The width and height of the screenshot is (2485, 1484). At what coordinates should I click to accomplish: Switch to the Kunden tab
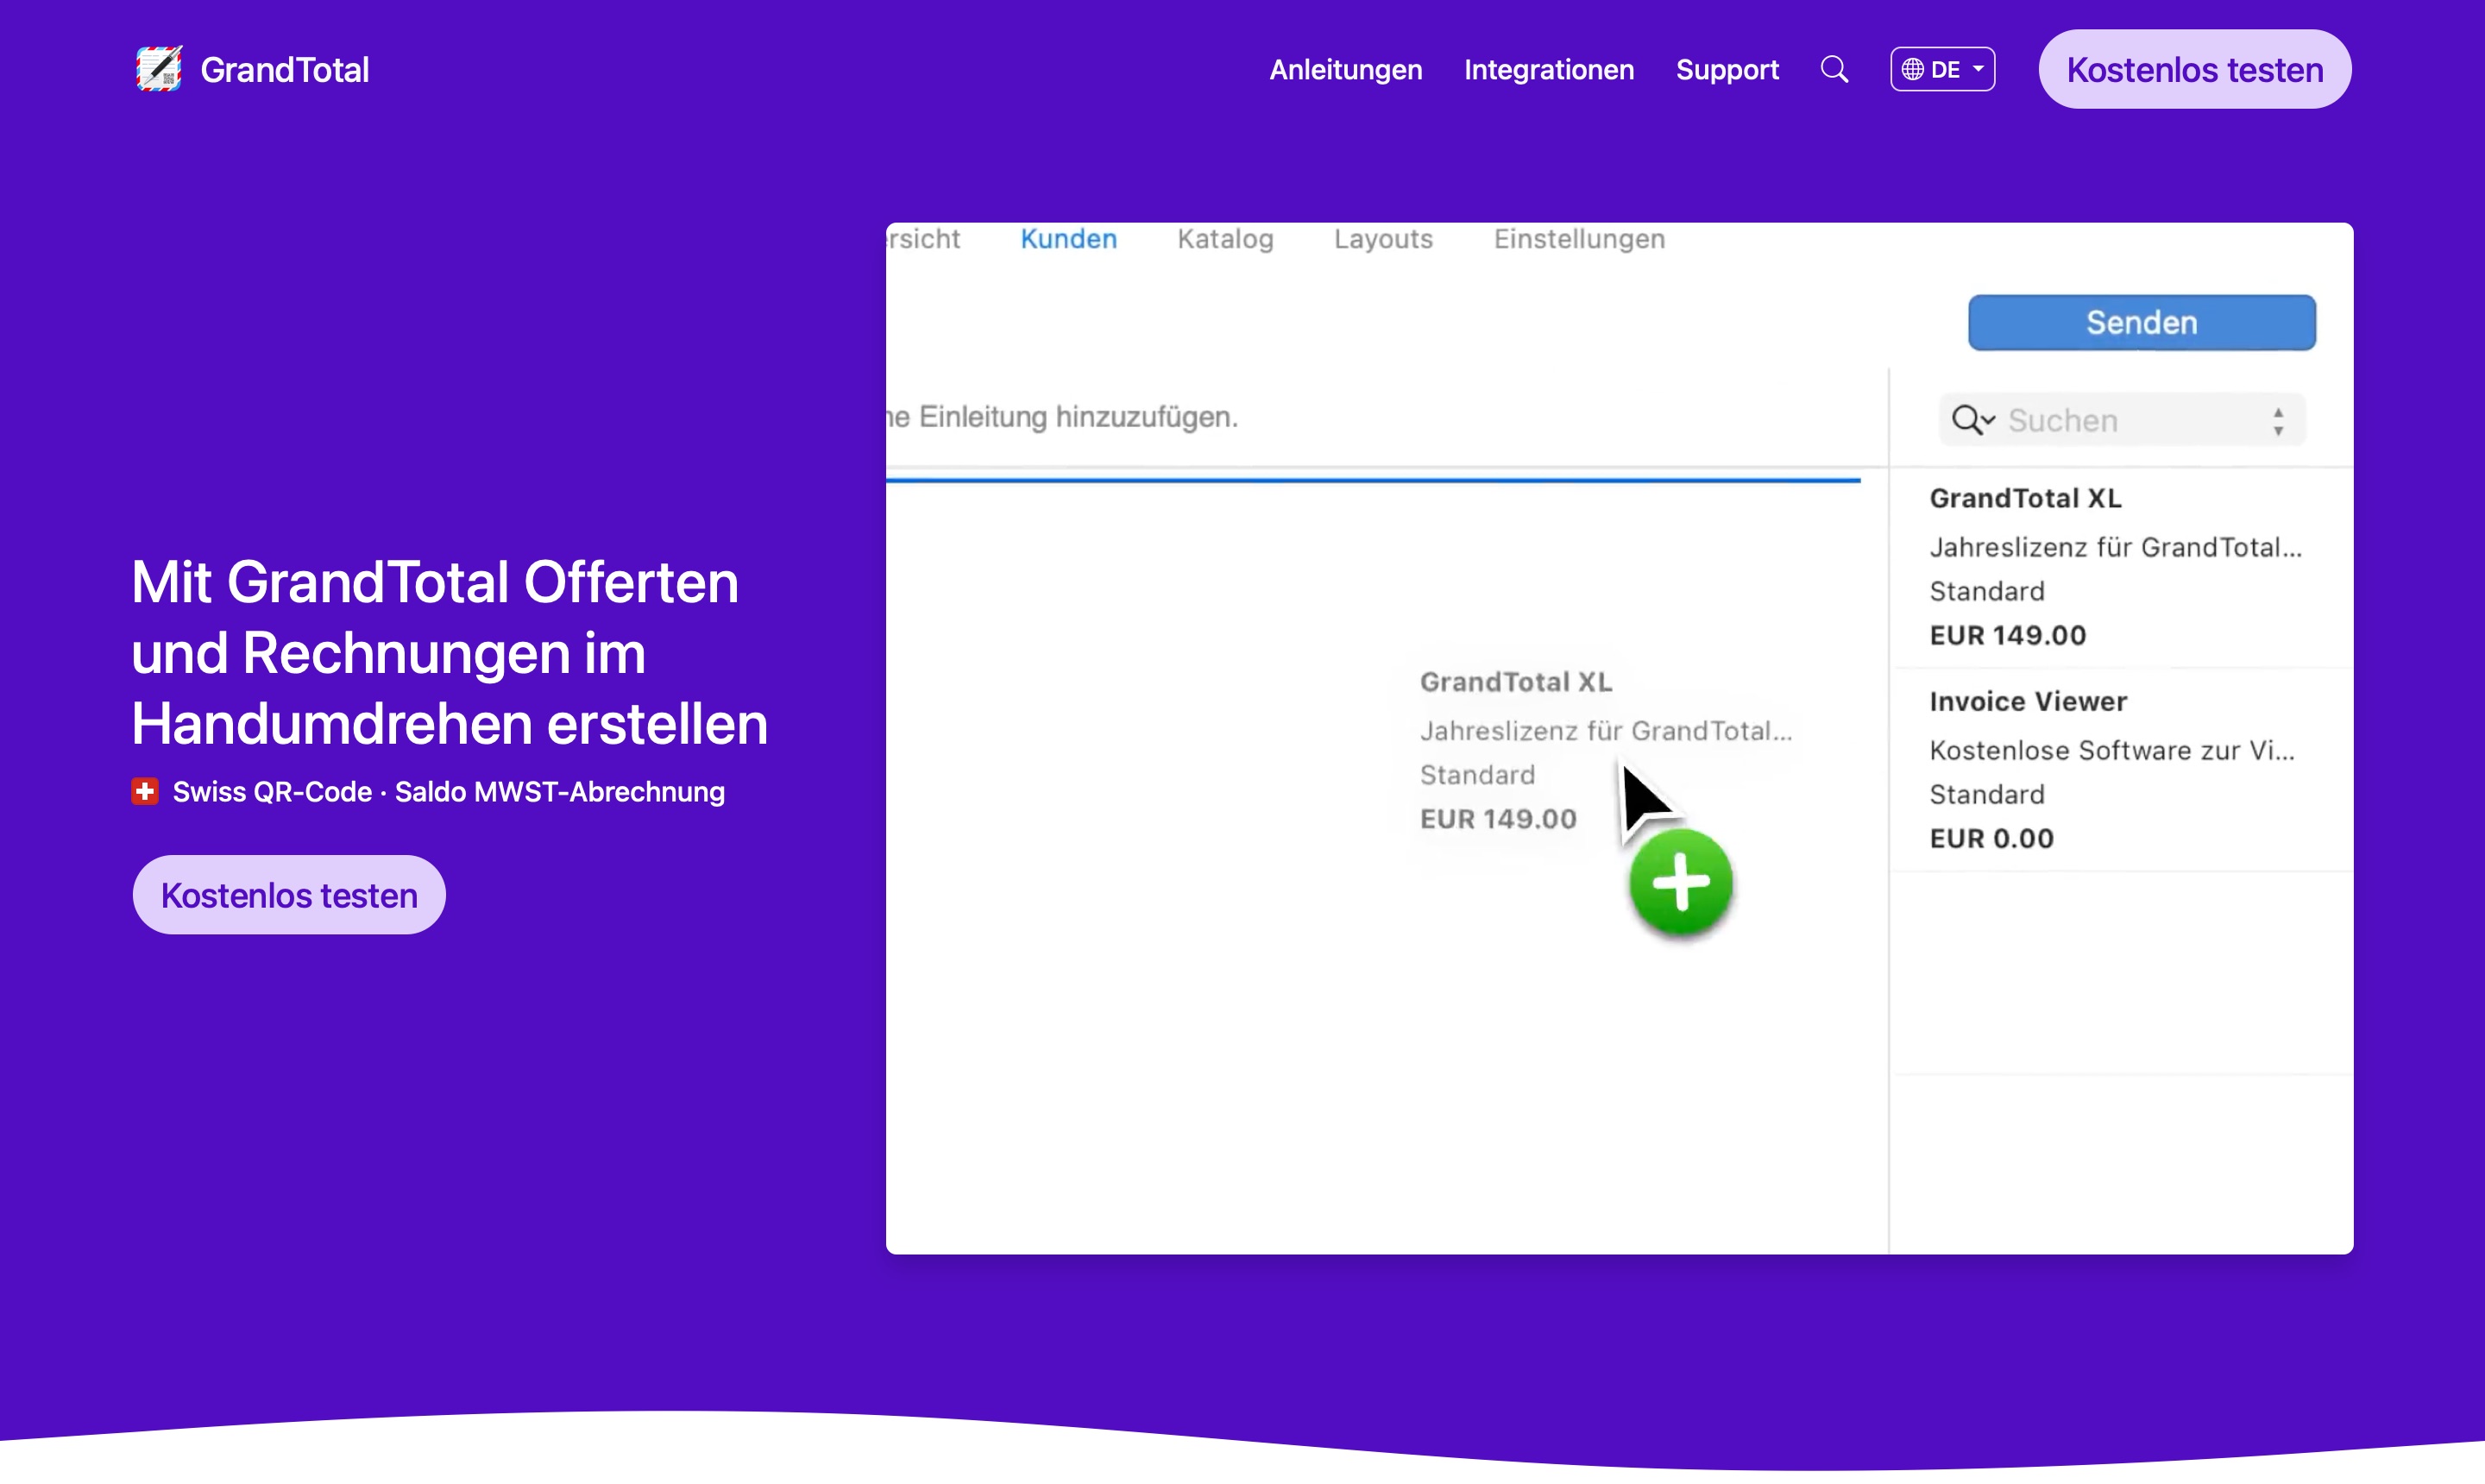pyautogui.click(x=1068, y=239)
